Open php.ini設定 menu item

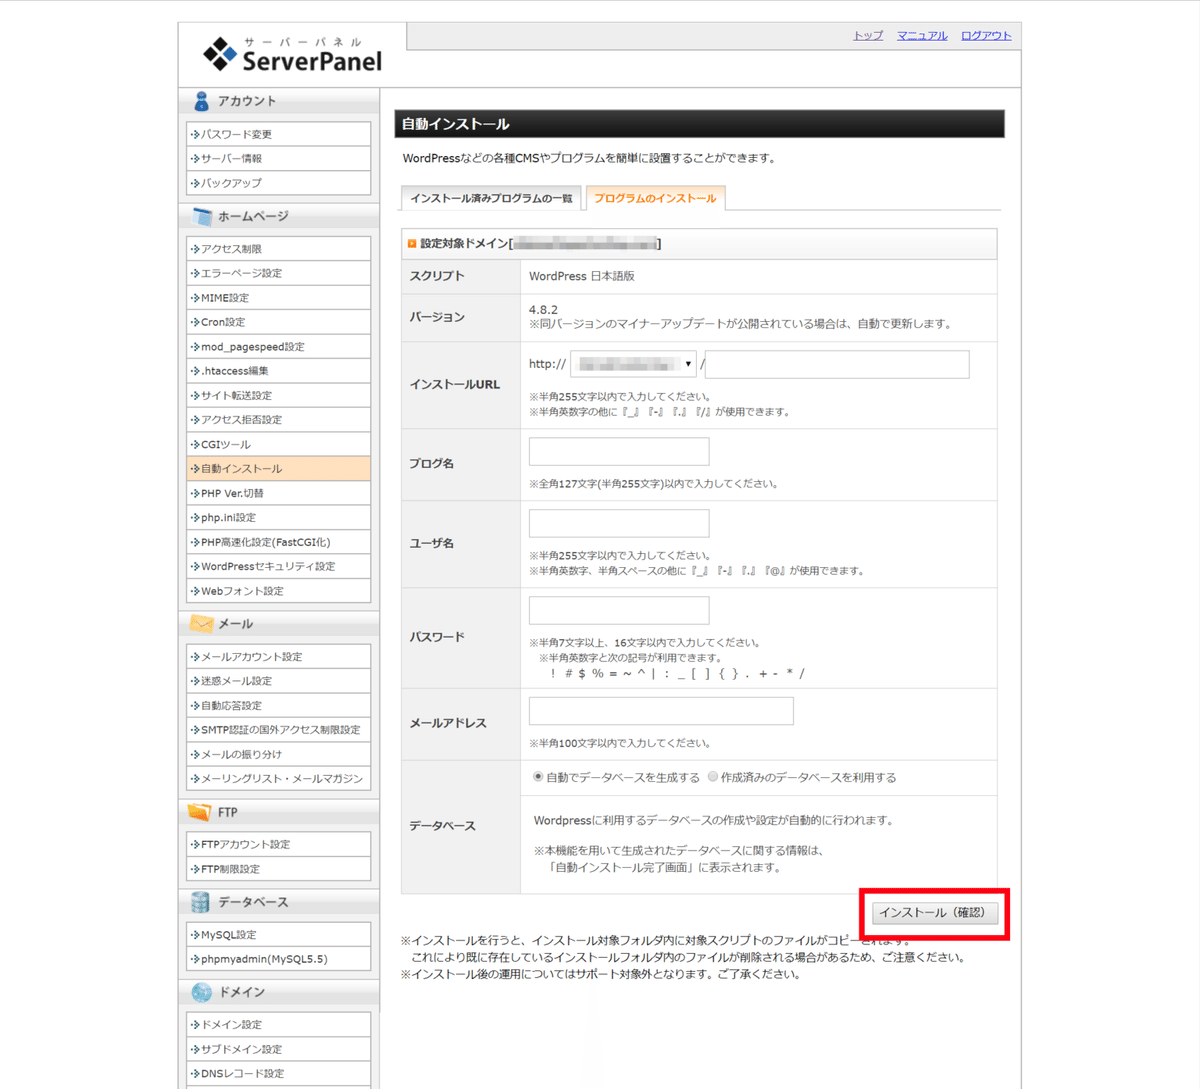tap(278, 518)
